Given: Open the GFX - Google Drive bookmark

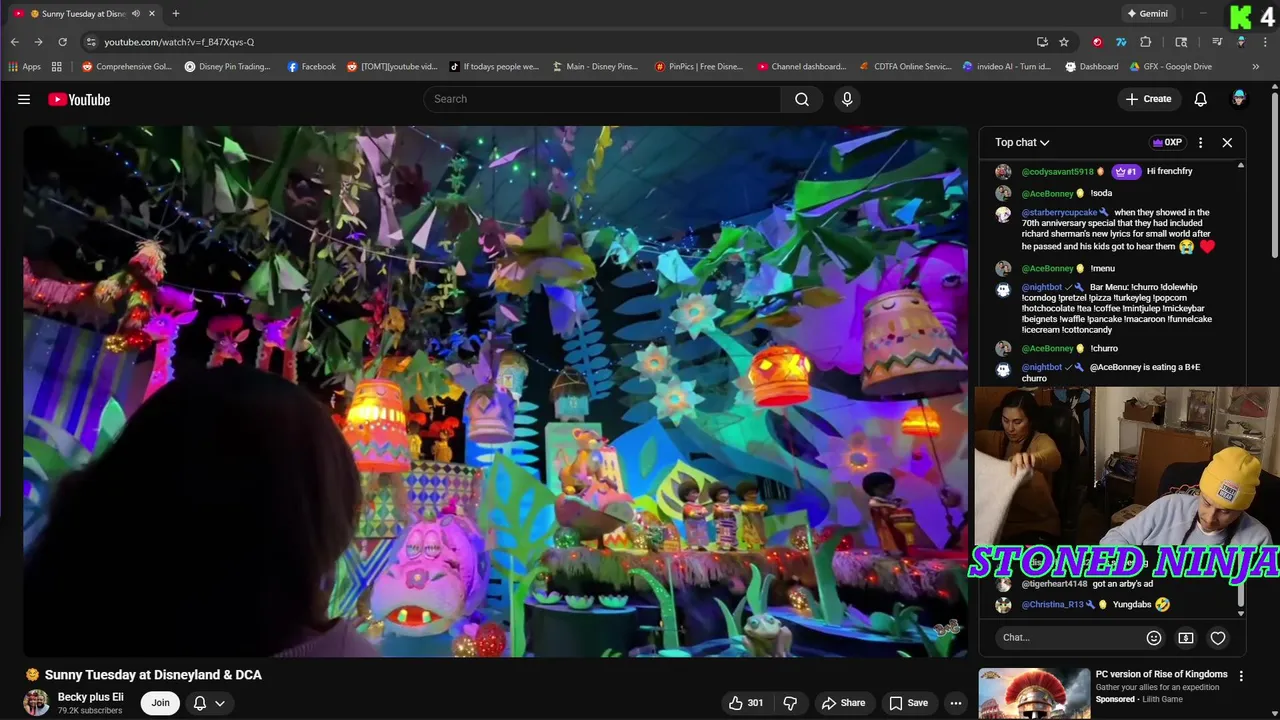Looking at the screenshot, I should 1170,67.
